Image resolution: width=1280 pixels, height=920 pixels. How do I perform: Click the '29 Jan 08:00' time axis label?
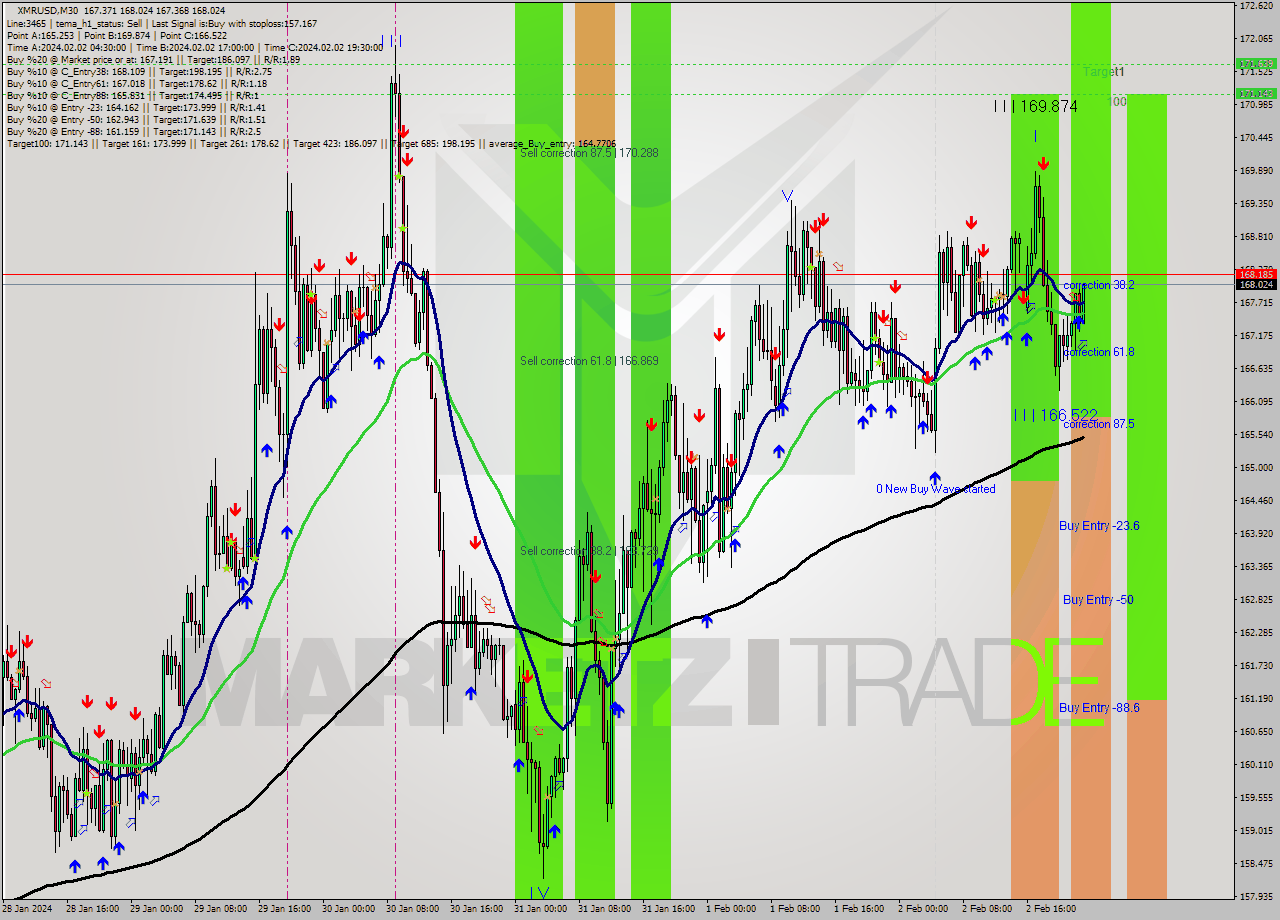pos(220,909)
